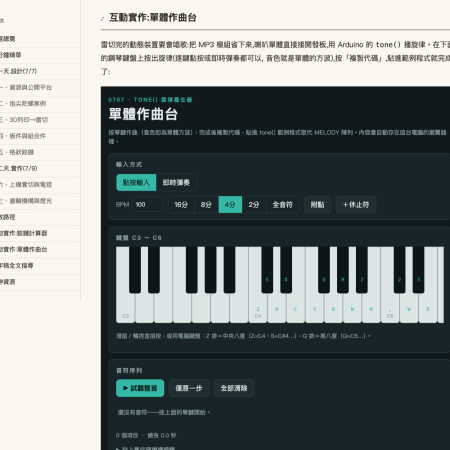Play the white key labeled Z / C4

tap(258, 308)
